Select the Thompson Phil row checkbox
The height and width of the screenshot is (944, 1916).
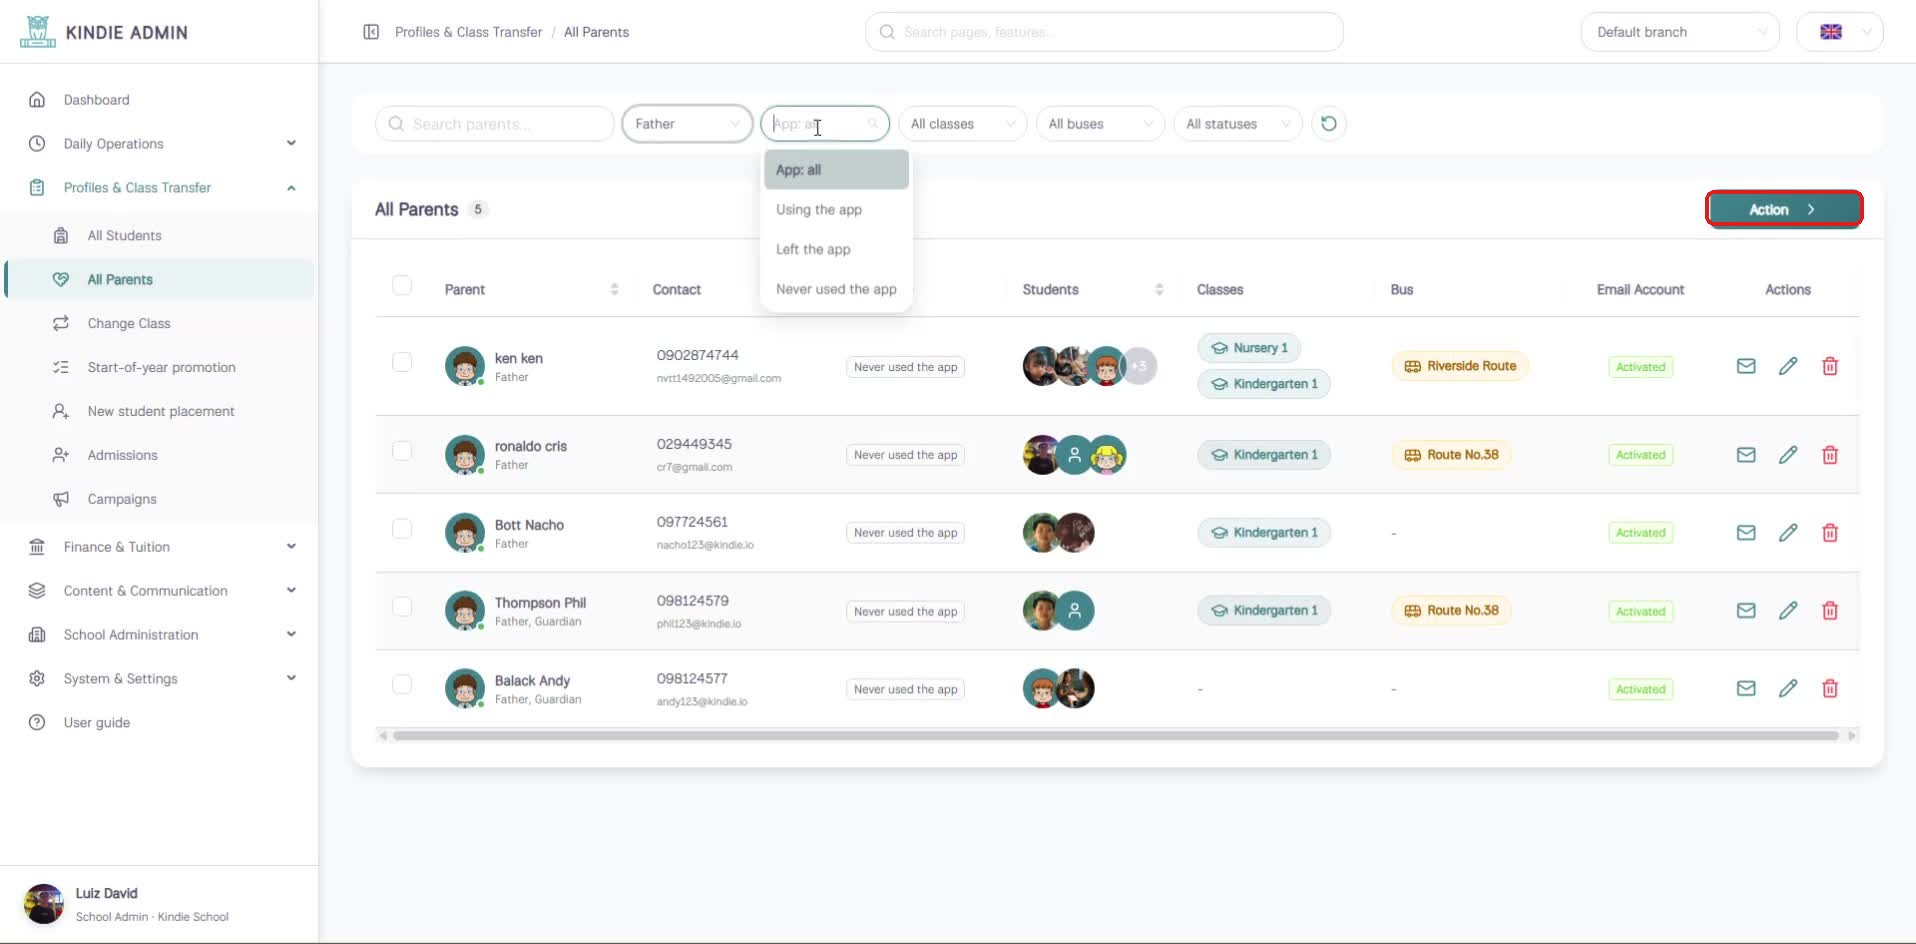point(402,607)
